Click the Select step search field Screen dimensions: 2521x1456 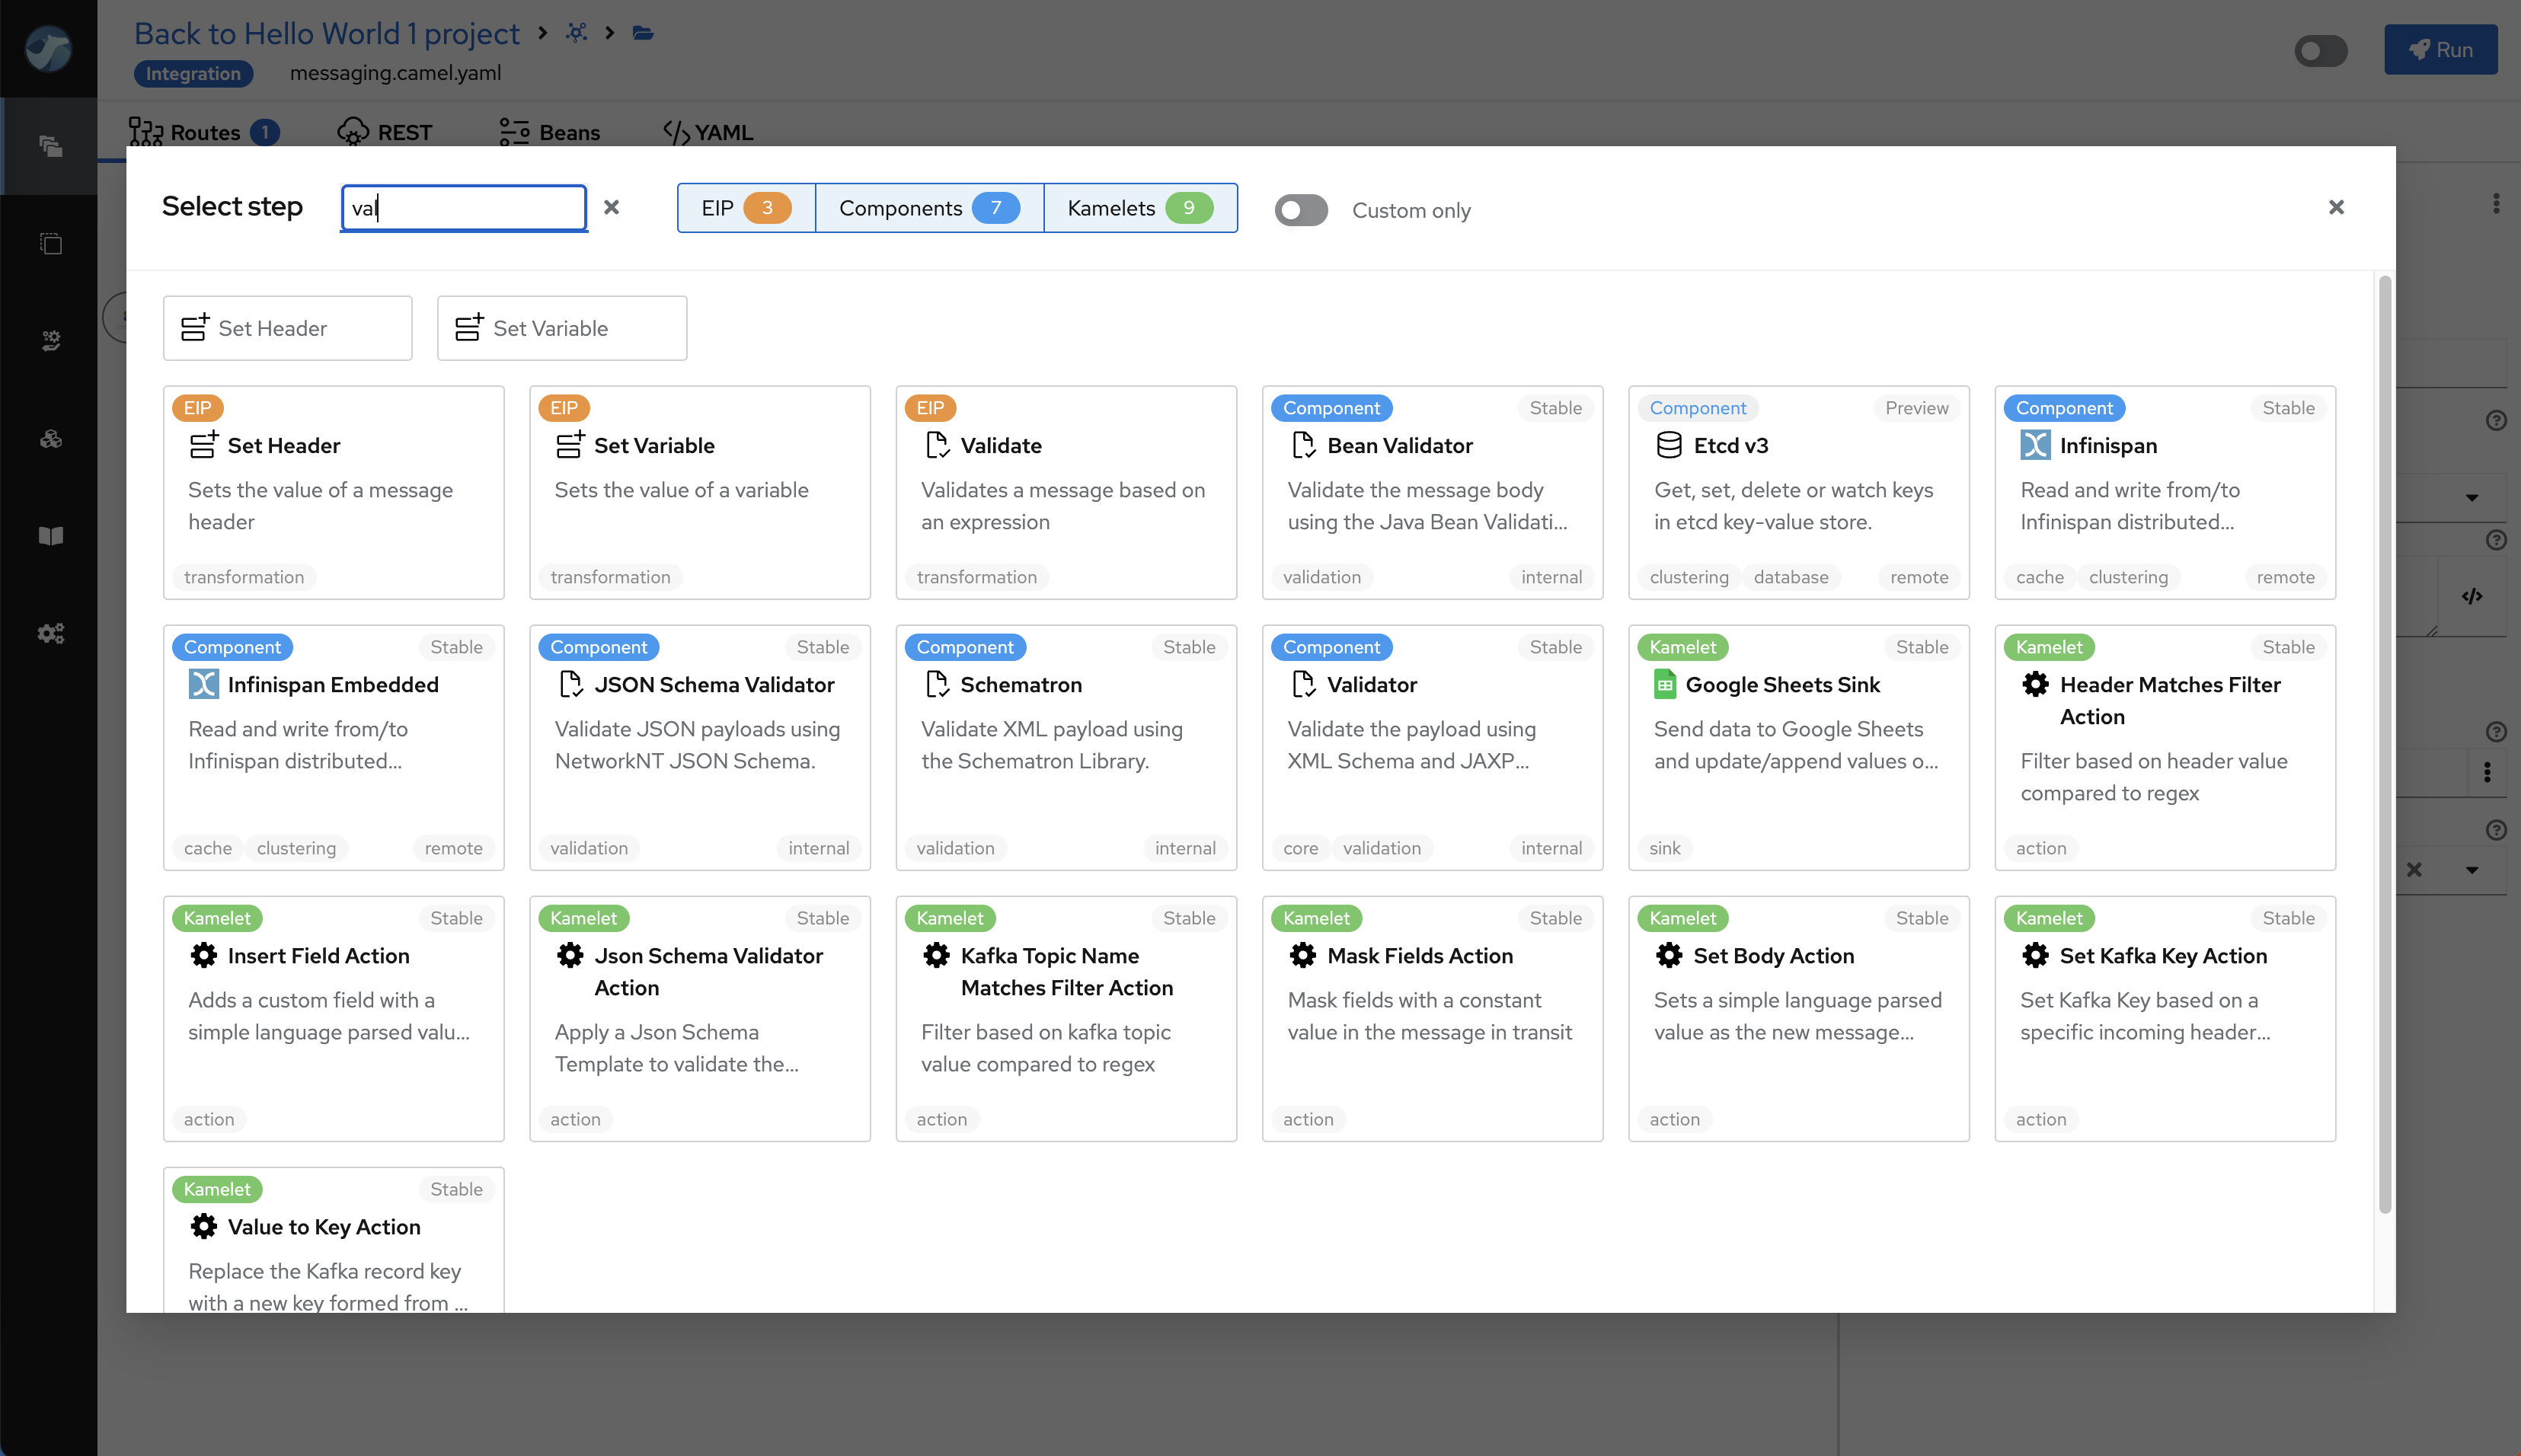(463, 208)
